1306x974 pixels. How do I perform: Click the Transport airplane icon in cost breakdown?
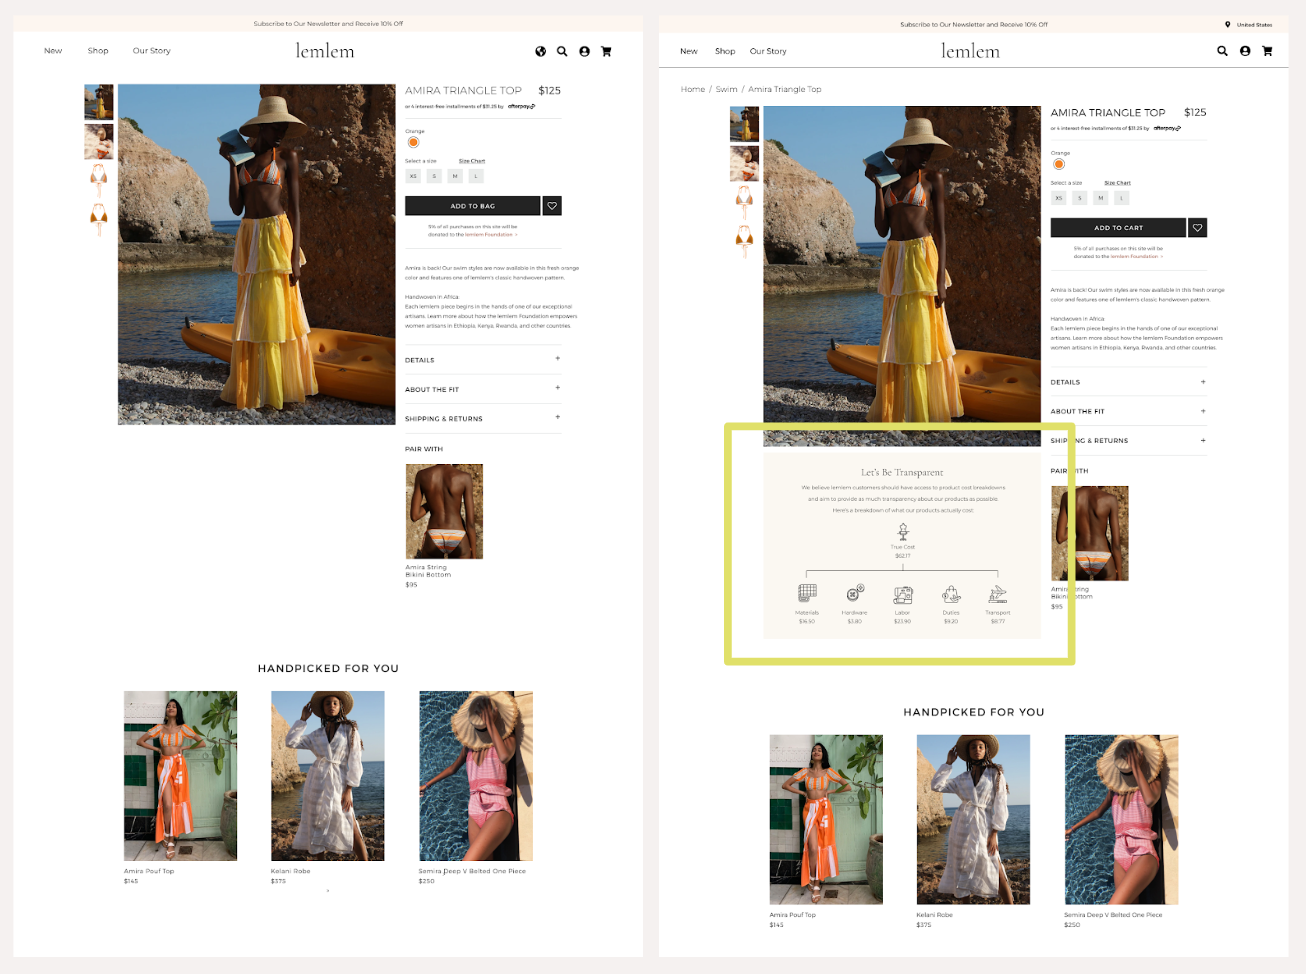pyautogui.click(x=997, y=595)
